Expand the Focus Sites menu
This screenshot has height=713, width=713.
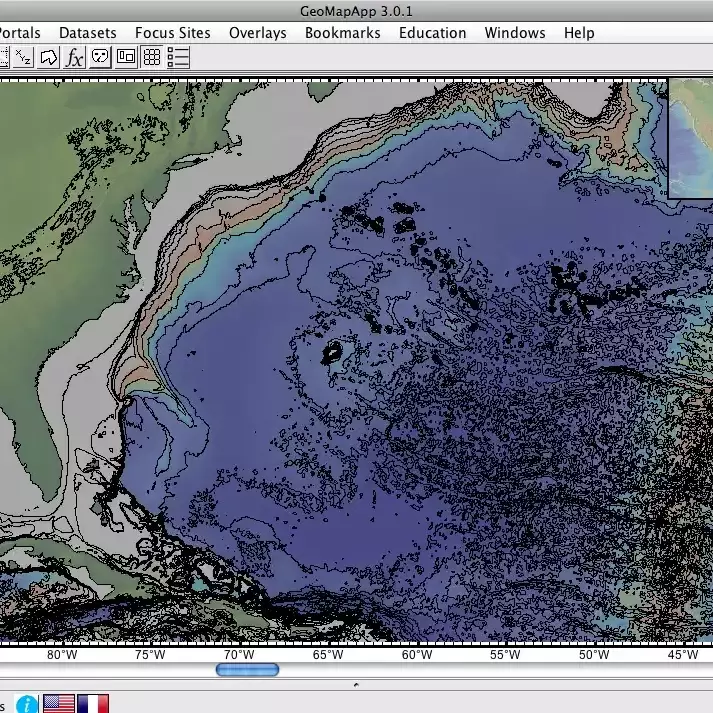tap(172, 33)
